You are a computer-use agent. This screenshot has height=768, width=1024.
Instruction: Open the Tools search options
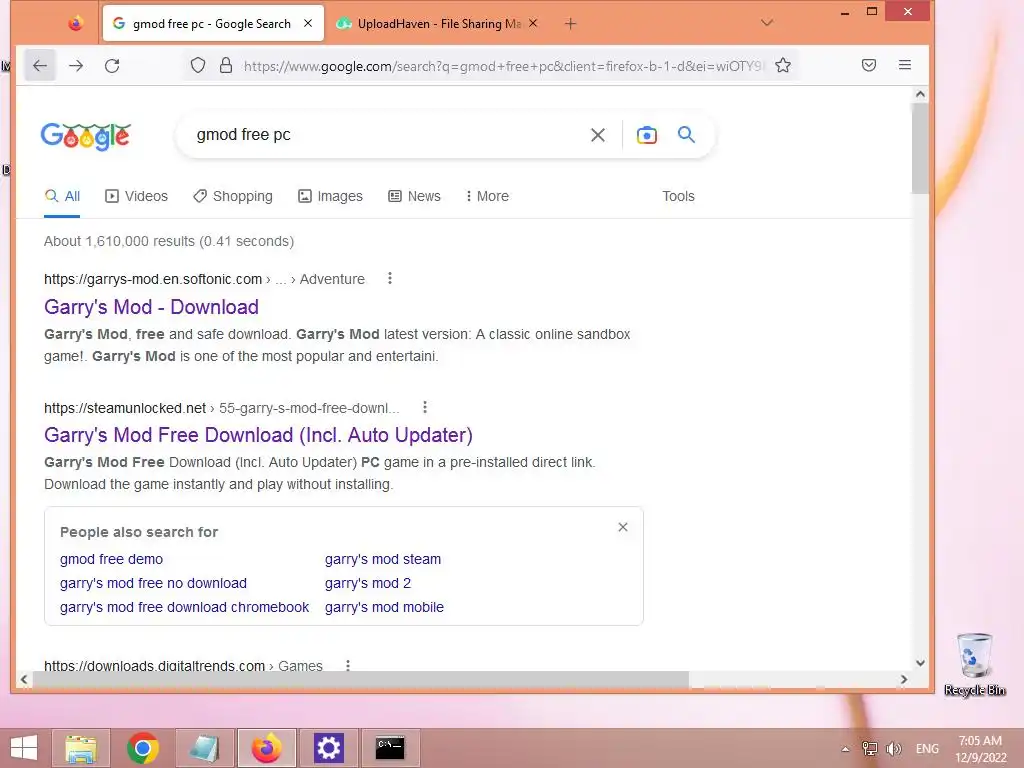coord(678,196)
